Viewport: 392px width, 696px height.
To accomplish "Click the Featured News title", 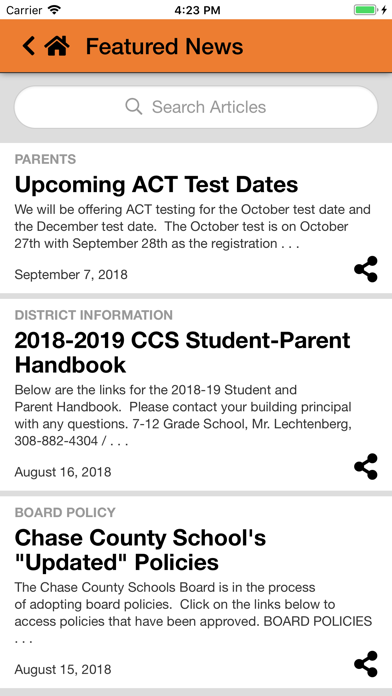I will point(164,46).
